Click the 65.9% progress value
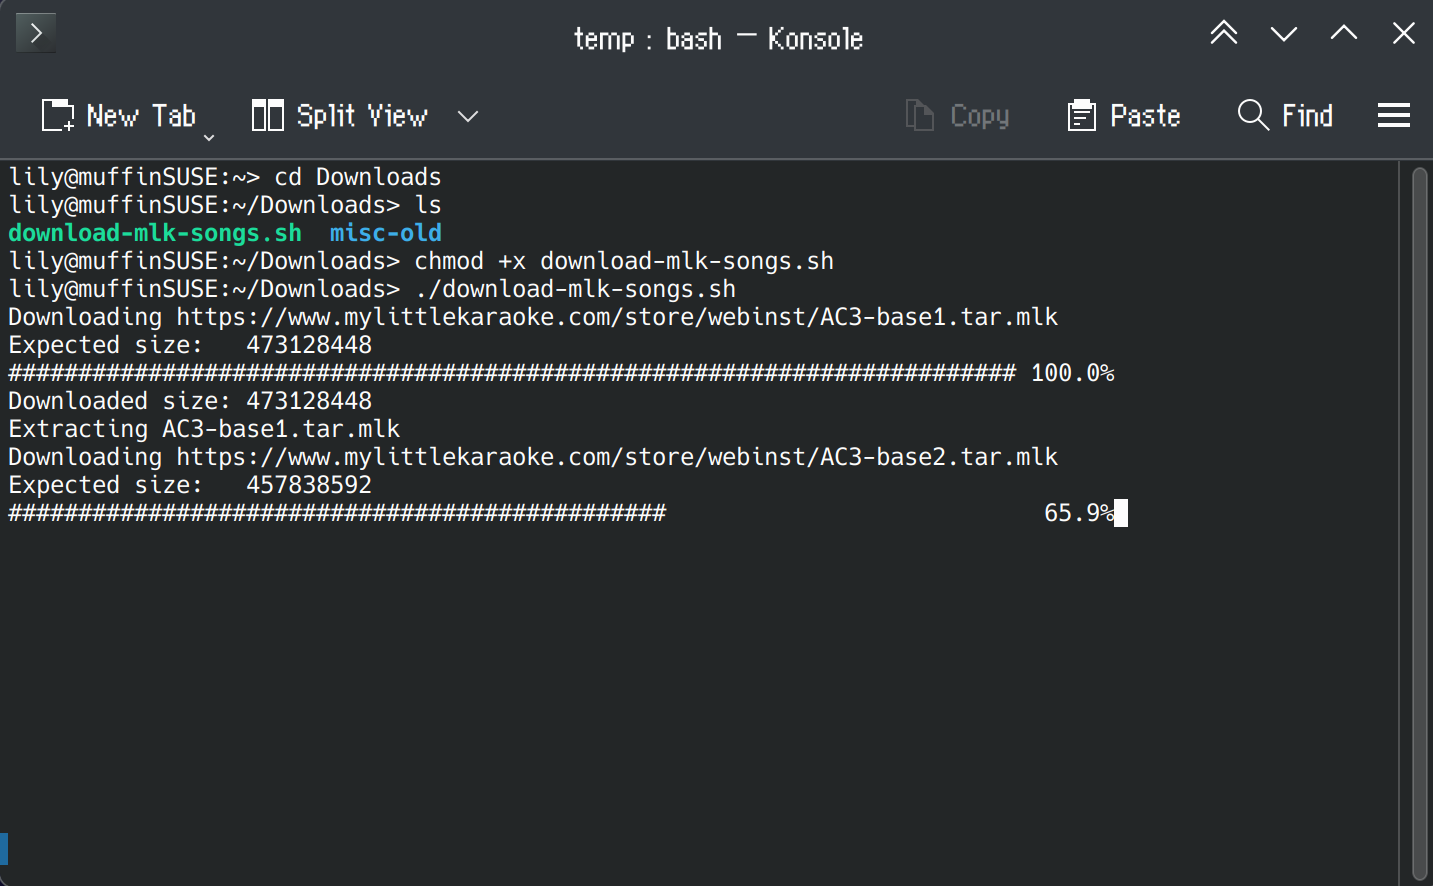 tap(1079, 513)
